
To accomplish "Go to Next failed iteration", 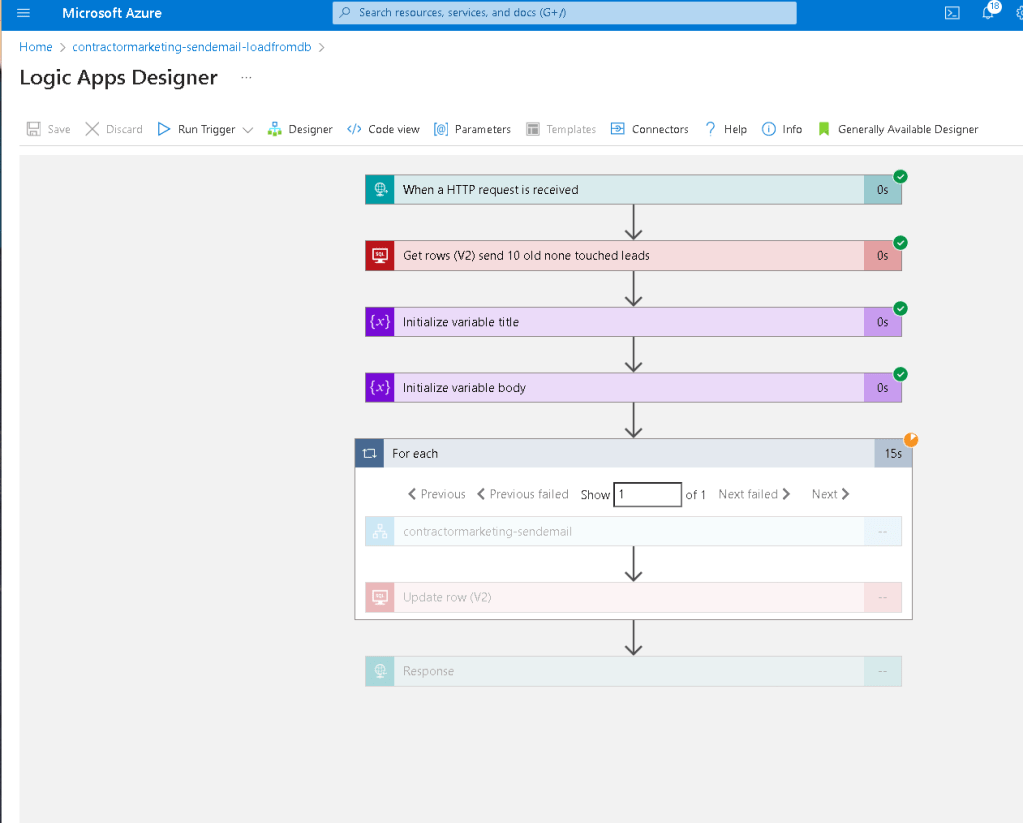I will pyautogui.click(x=754, y=494).
